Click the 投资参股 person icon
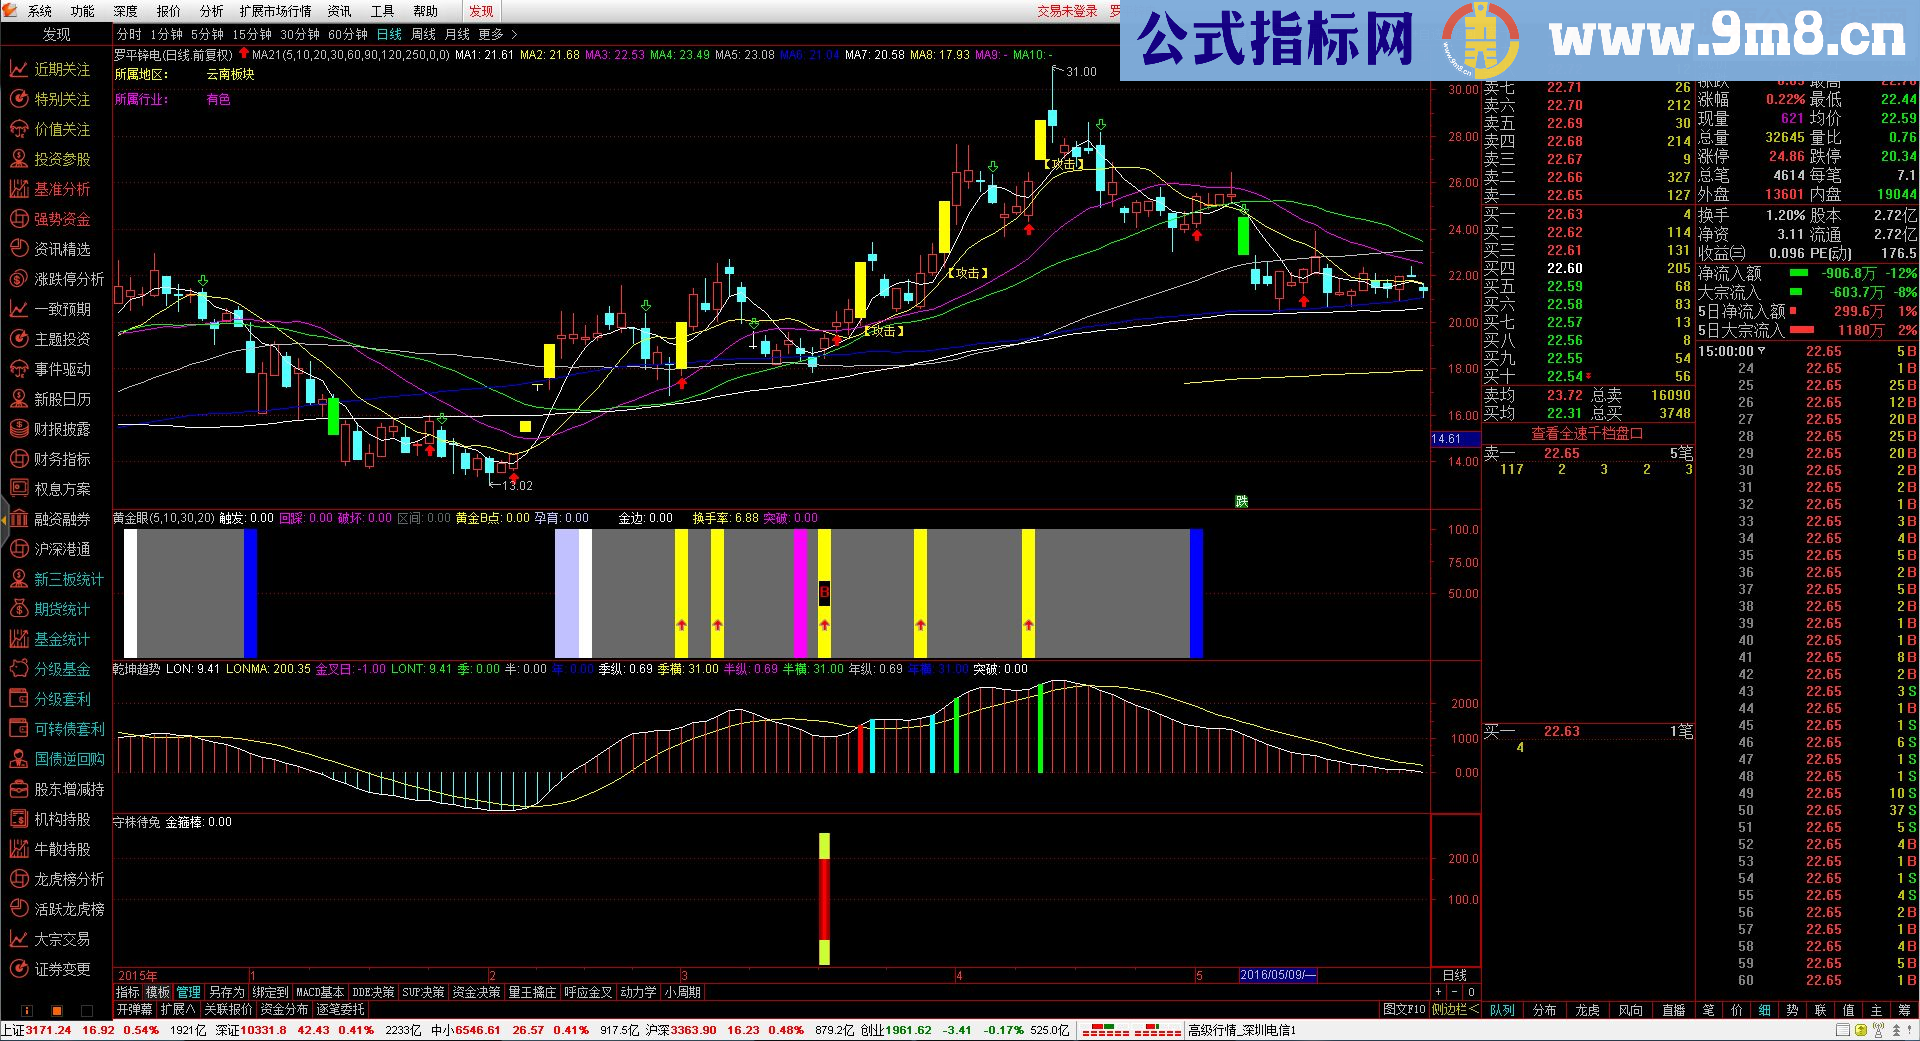 18,159
